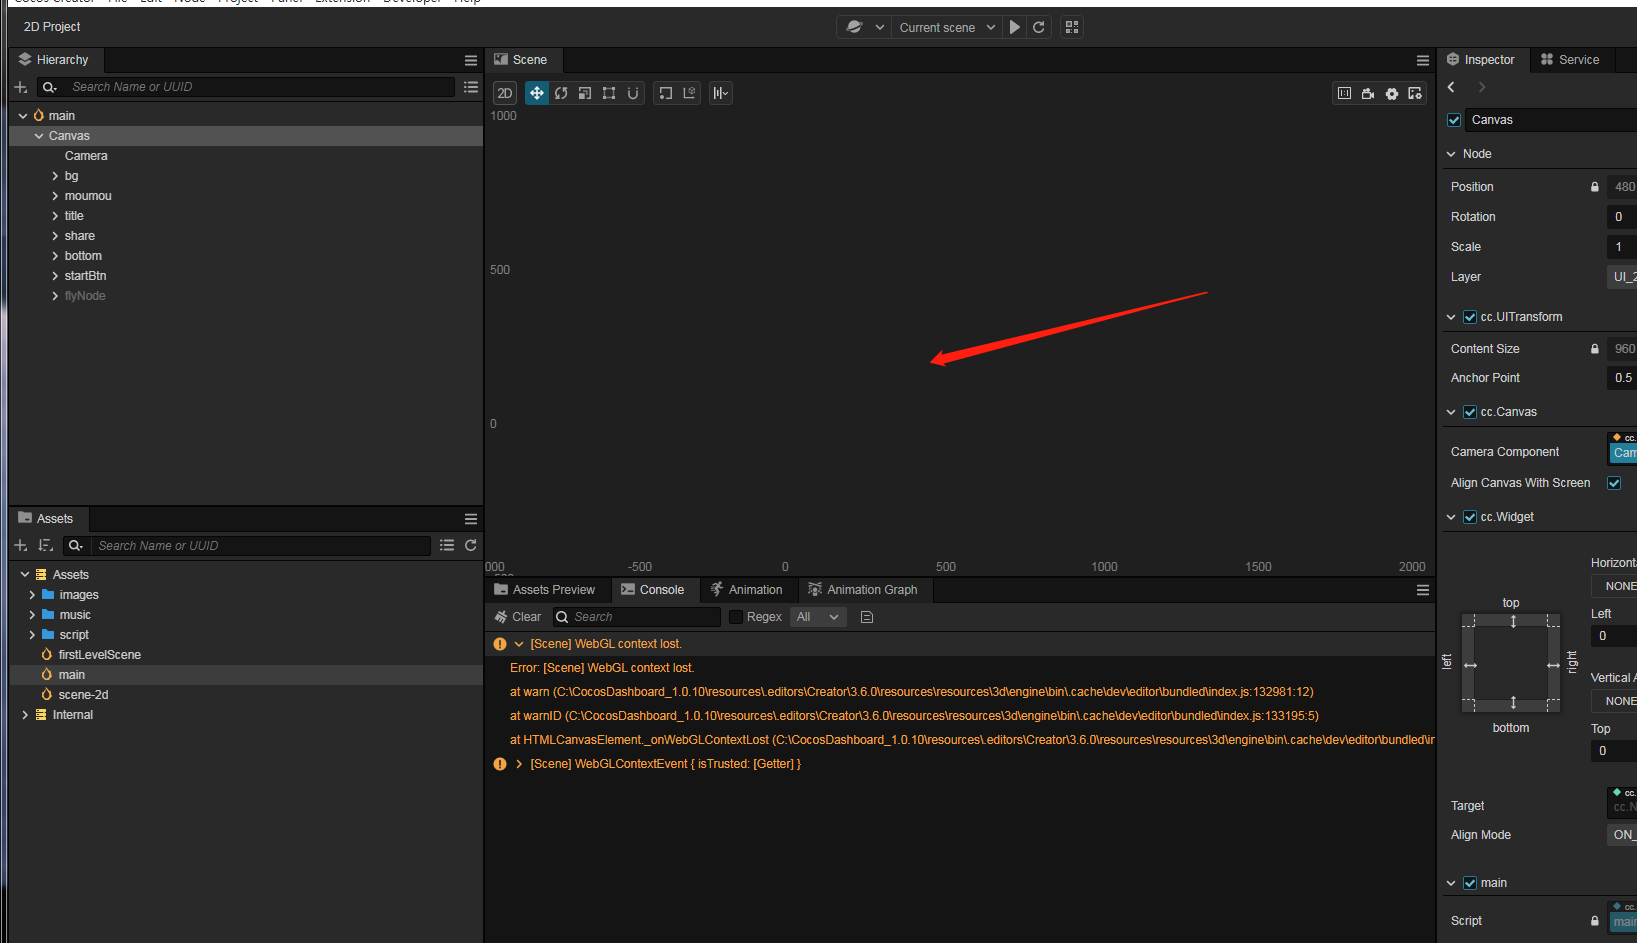Toggle the cc.Widget component checkbox
1637x943 pixels.
(x=1470, y=517)
